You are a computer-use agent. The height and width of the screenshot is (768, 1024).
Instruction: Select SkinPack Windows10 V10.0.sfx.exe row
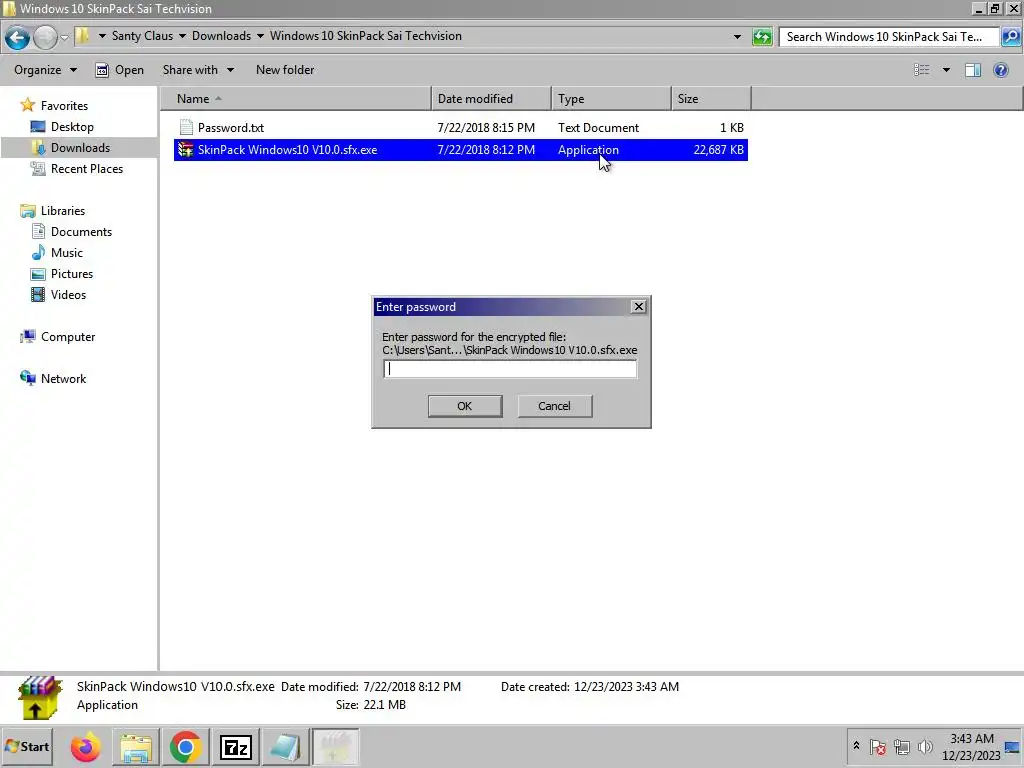(460, 150)
